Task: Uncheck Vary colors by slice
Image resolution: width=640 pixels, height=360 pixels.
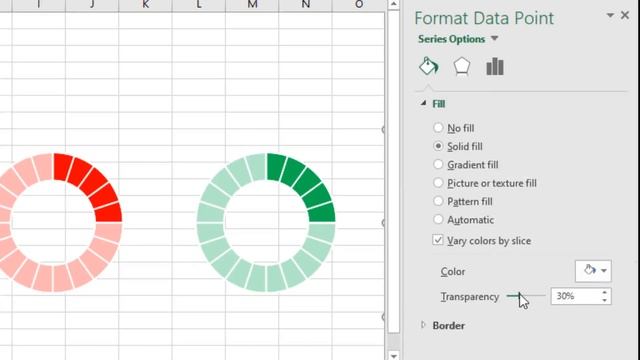Action: pyautogui.click(x=438, y=240)
